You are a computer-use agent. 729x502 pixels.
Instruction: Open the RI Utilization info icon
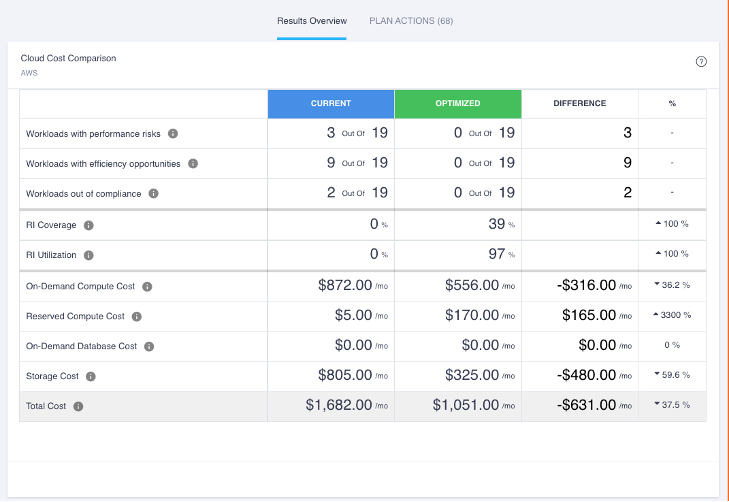point(89,255)
